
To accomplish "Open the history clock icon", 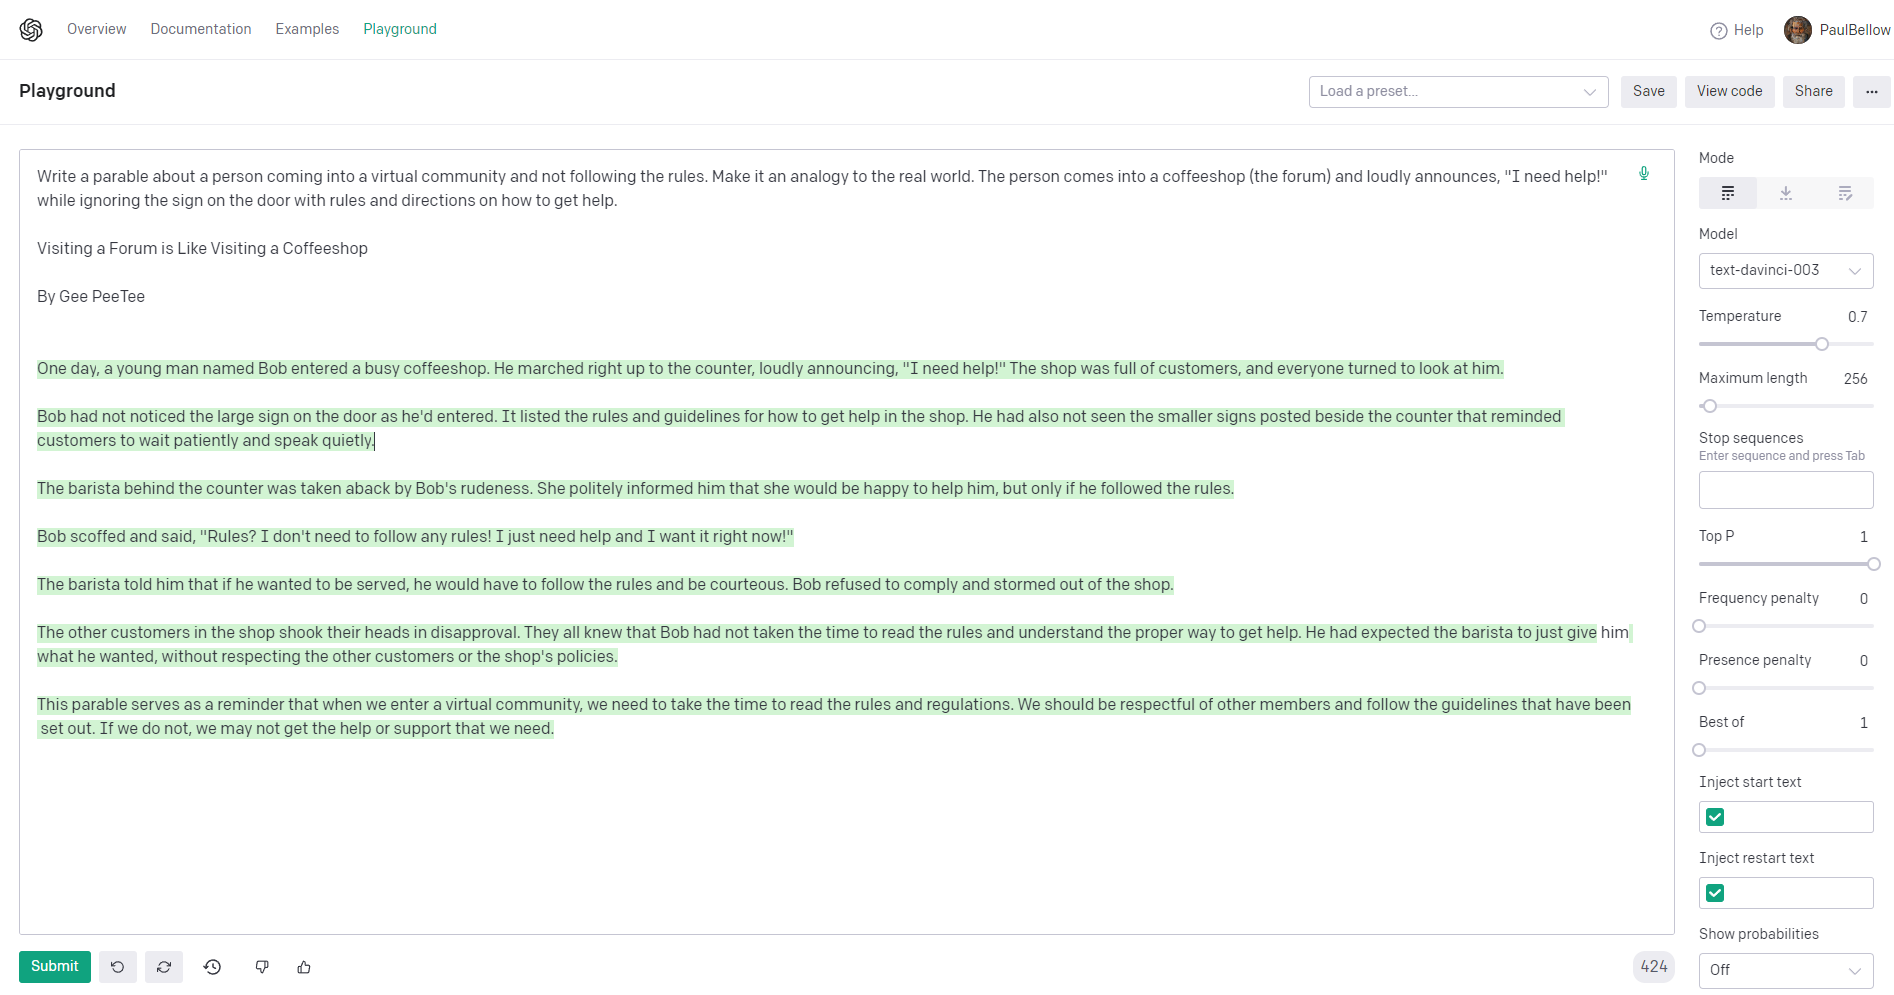I will point(212,967).
